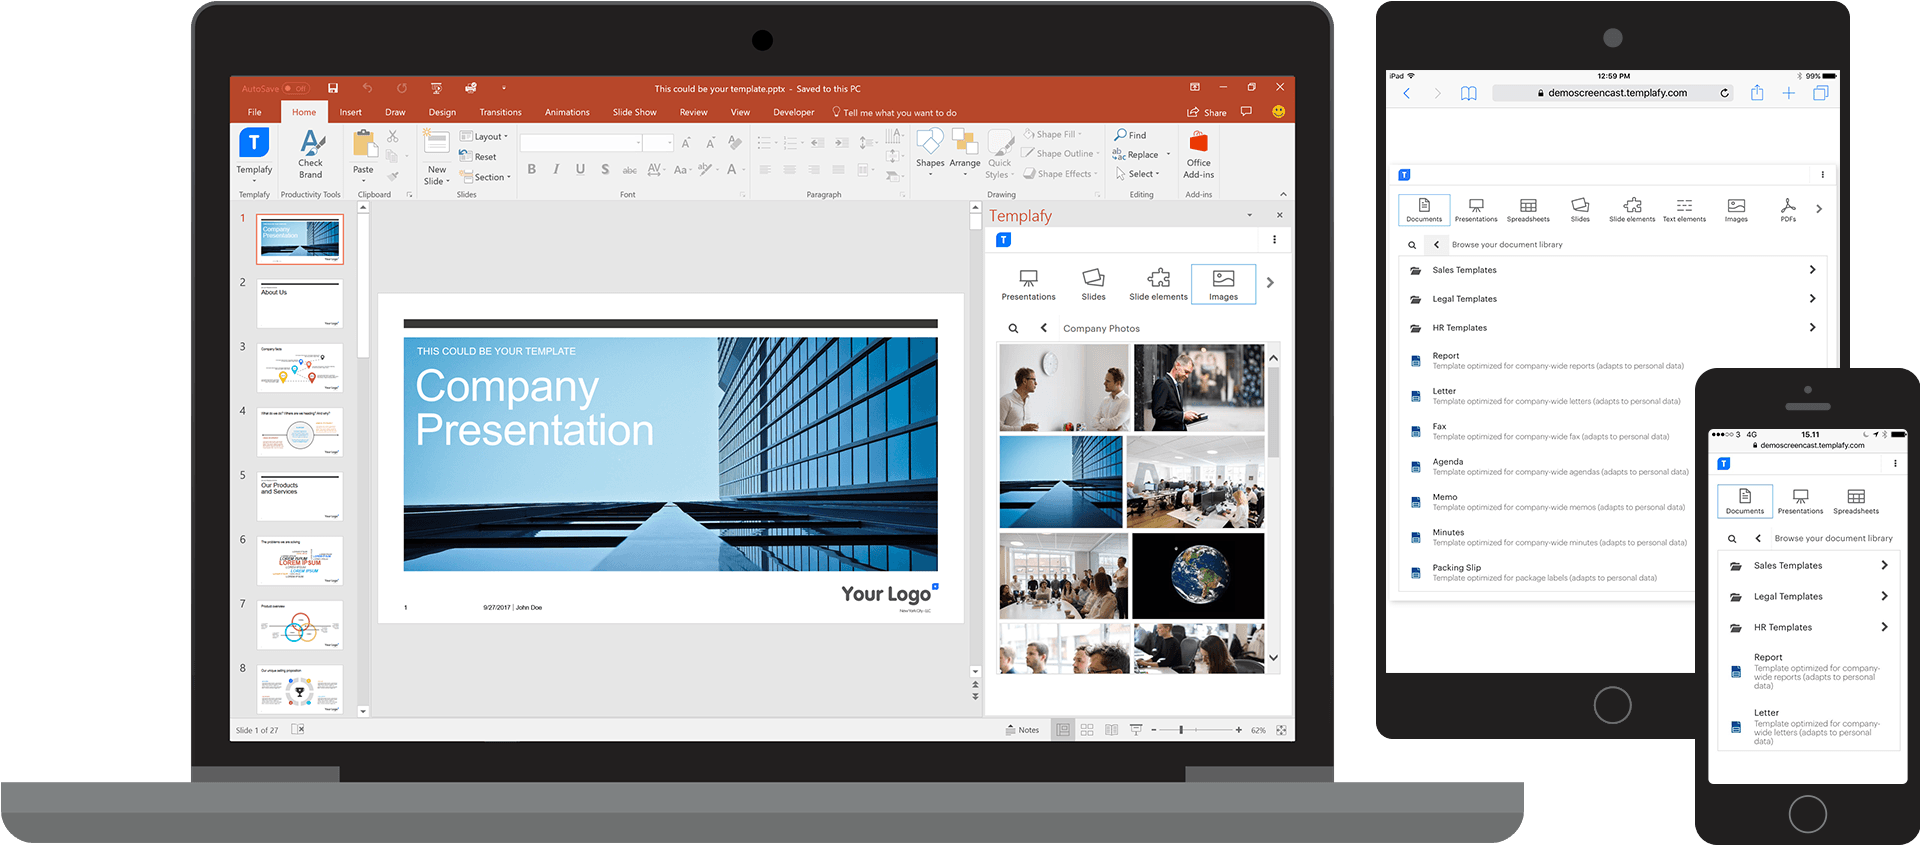This screenshot has width=1920, height=845.
Task: Open the iPad browser bookmarks icon
Action: pyautogui.click(x=1468, y=93)
